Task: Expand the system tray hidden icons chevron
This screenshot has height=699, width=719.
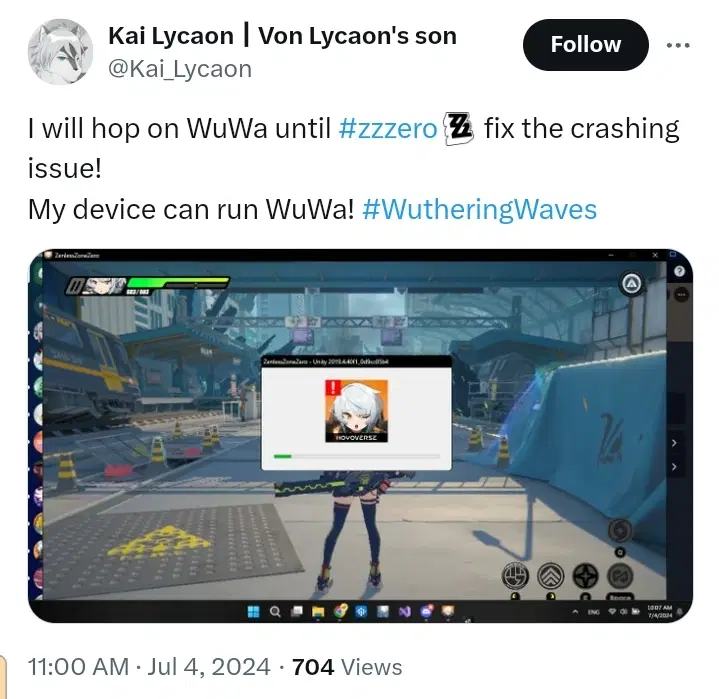Action: pos(575,611)
